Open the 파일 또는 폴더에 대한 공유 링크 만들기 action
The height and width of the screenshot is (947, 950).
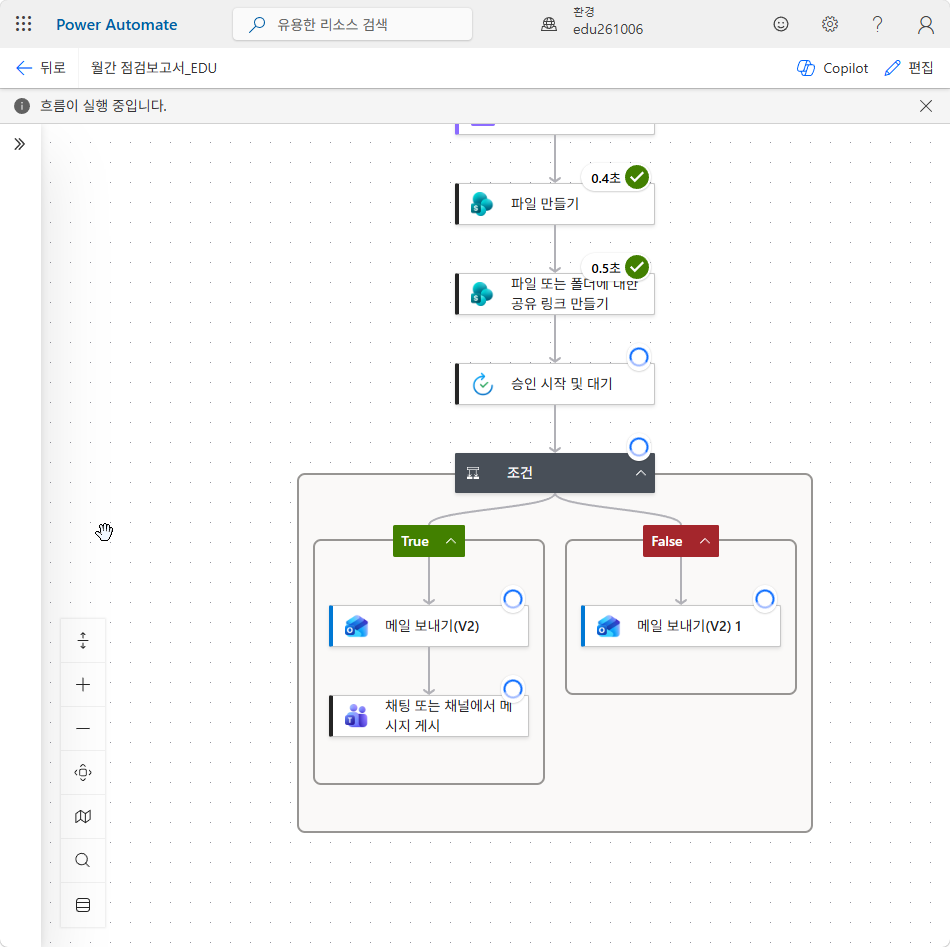coord(555,294)
